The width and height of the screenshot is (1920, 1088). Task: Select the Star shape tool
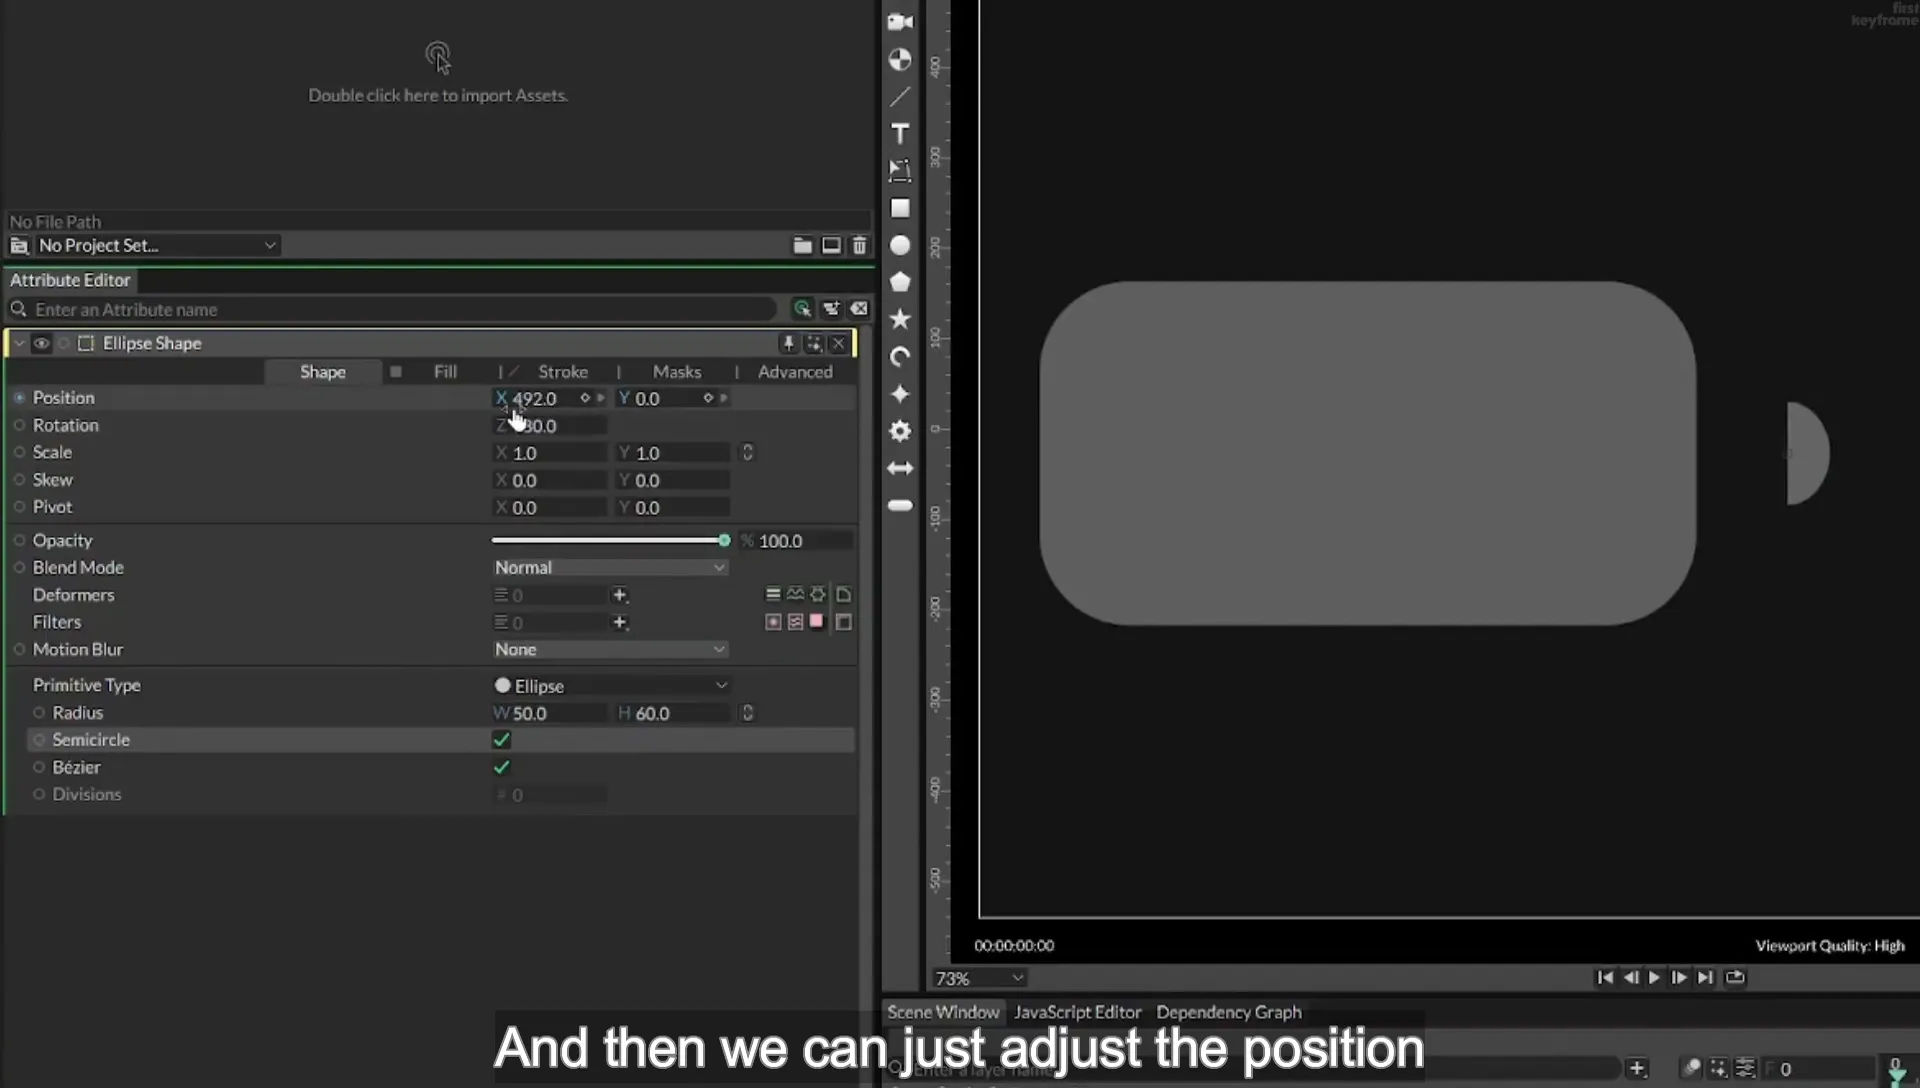point(900,319)
